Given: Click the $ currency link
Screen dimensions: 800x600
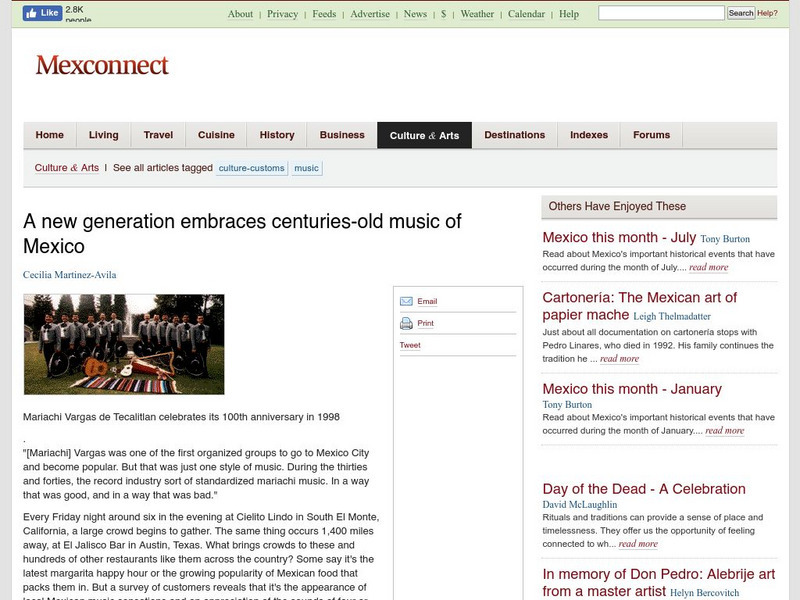Looking at the screenshot, I should 443,14.
